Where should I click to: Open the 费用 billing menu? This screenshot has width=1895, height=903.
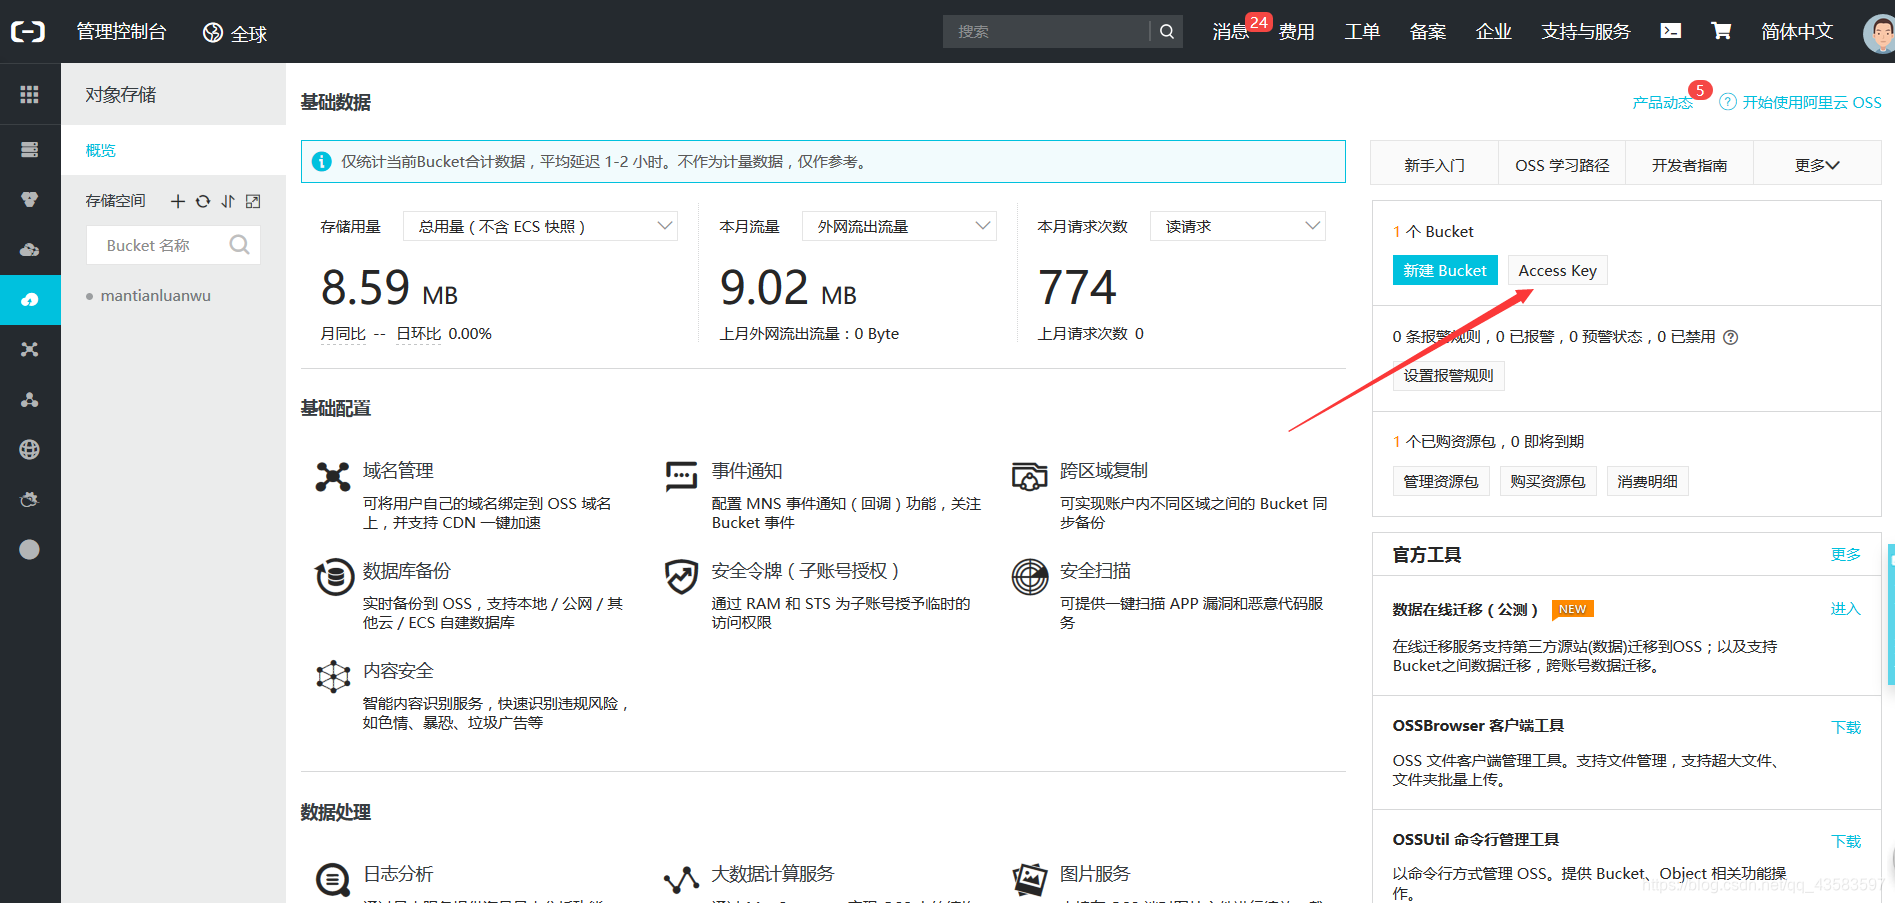point(1296,32)
